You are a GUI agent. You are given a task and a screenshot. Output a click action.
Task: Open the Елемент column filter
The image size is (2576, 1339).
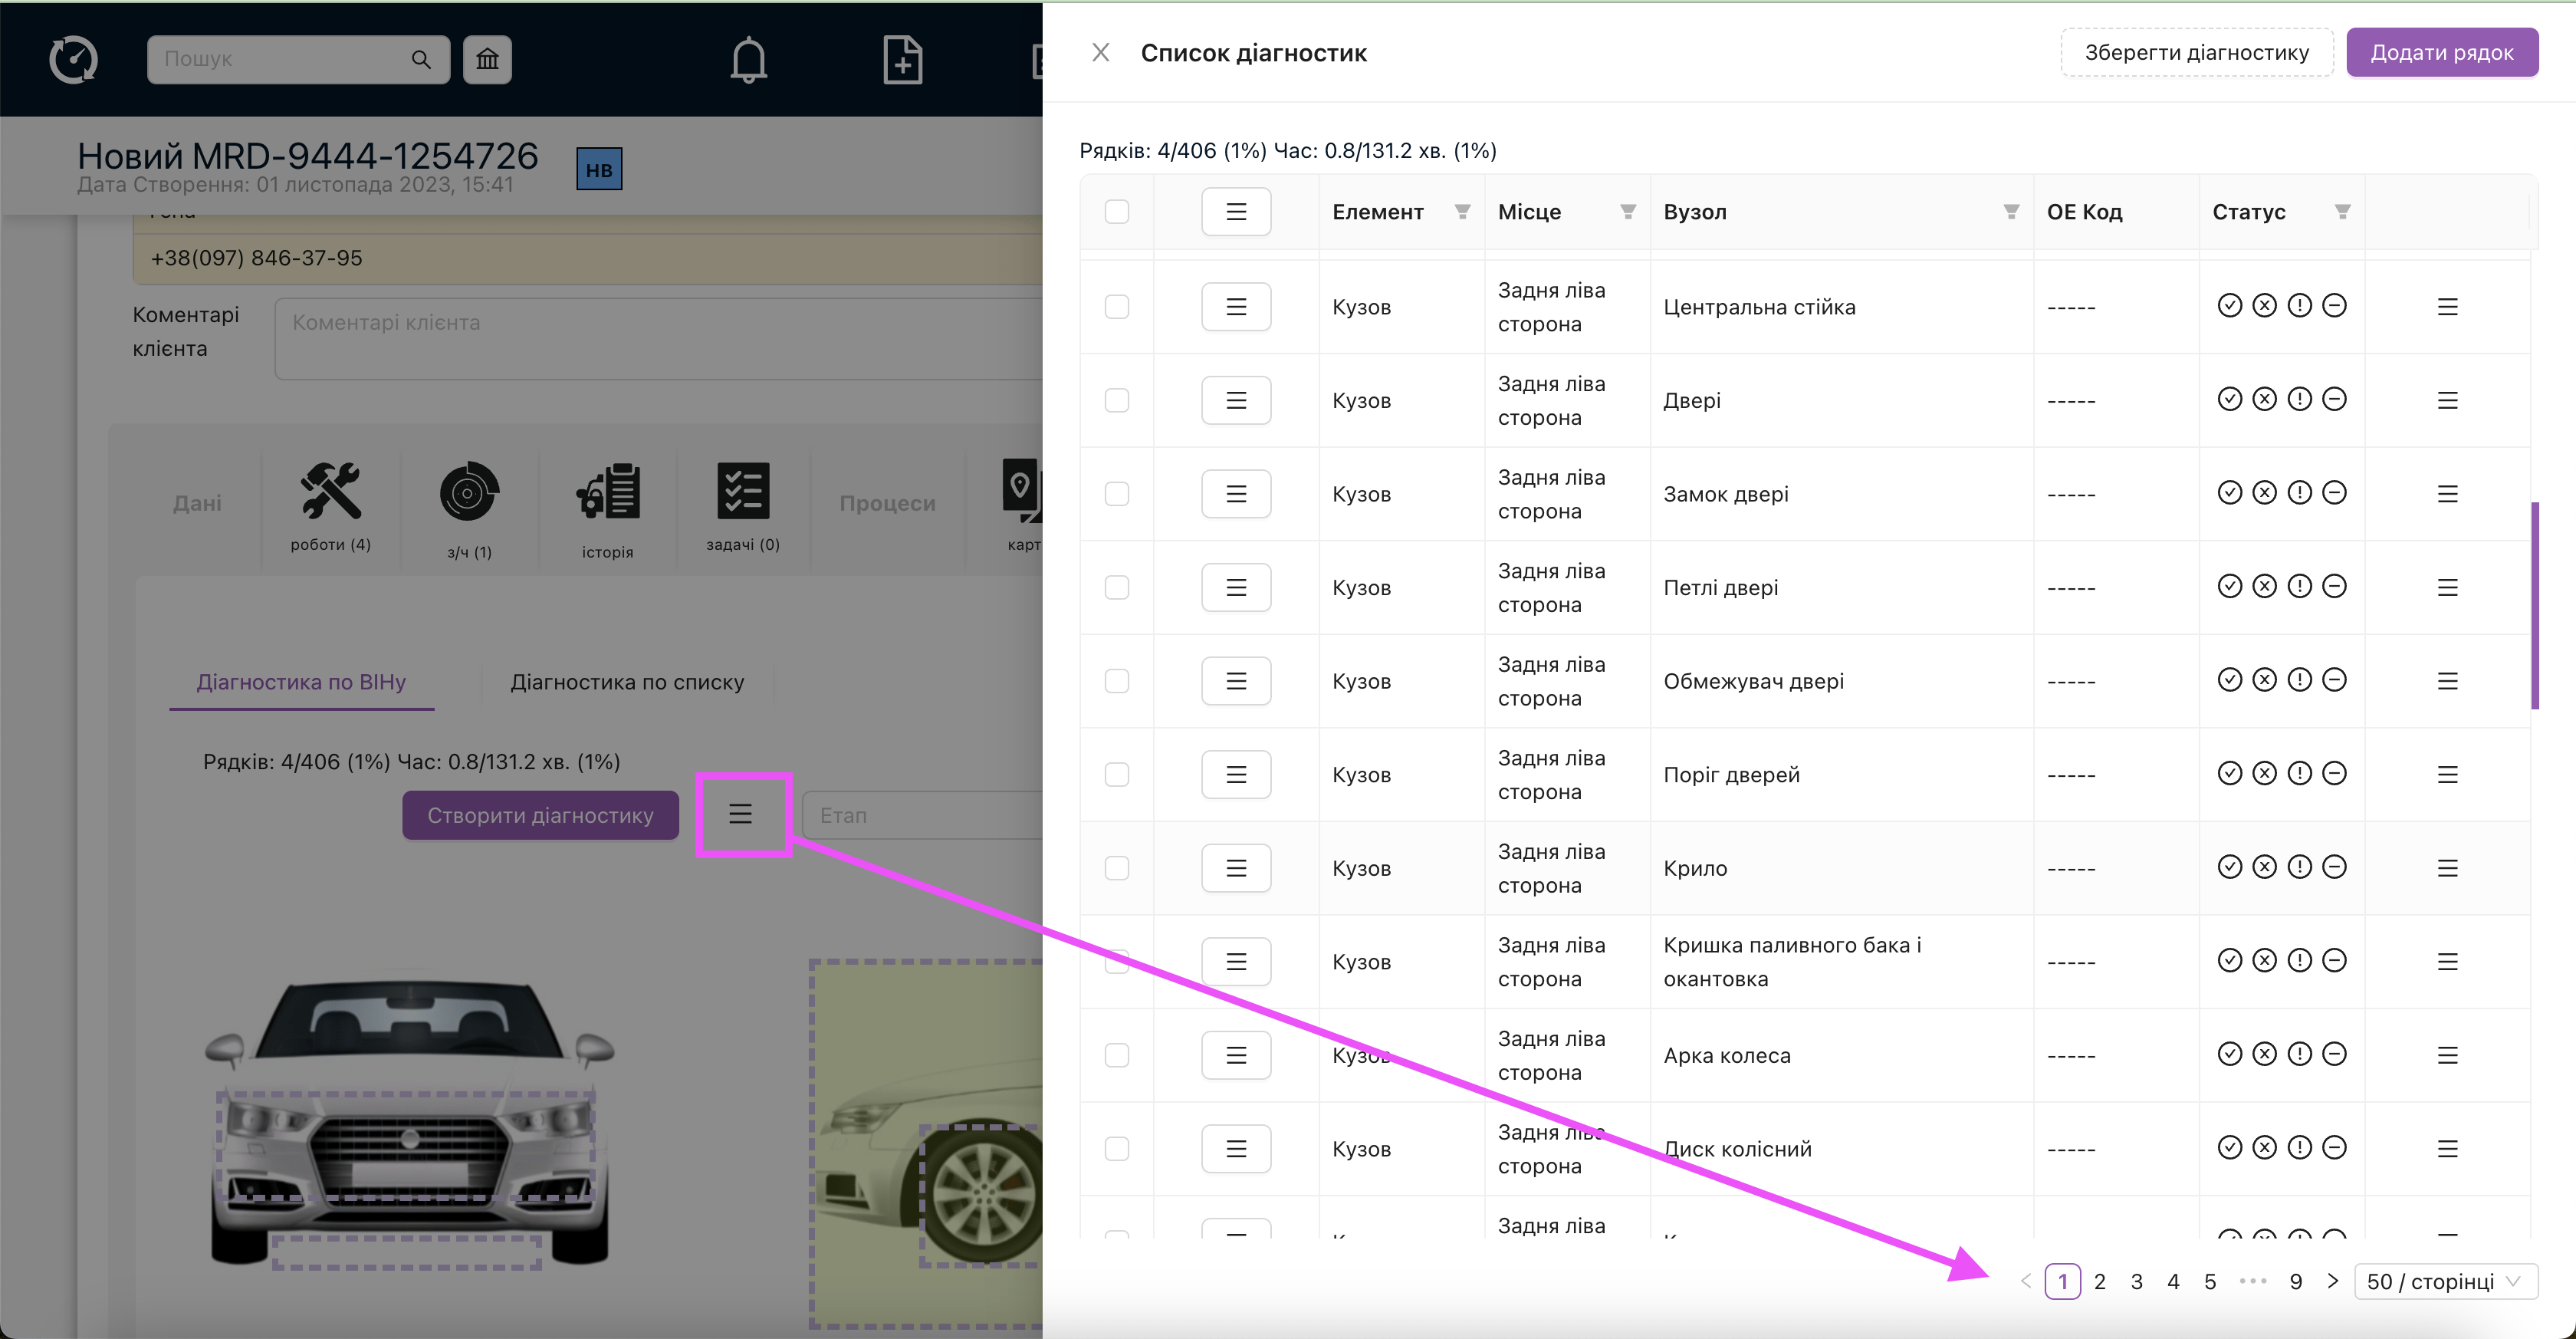[1462, 212]
